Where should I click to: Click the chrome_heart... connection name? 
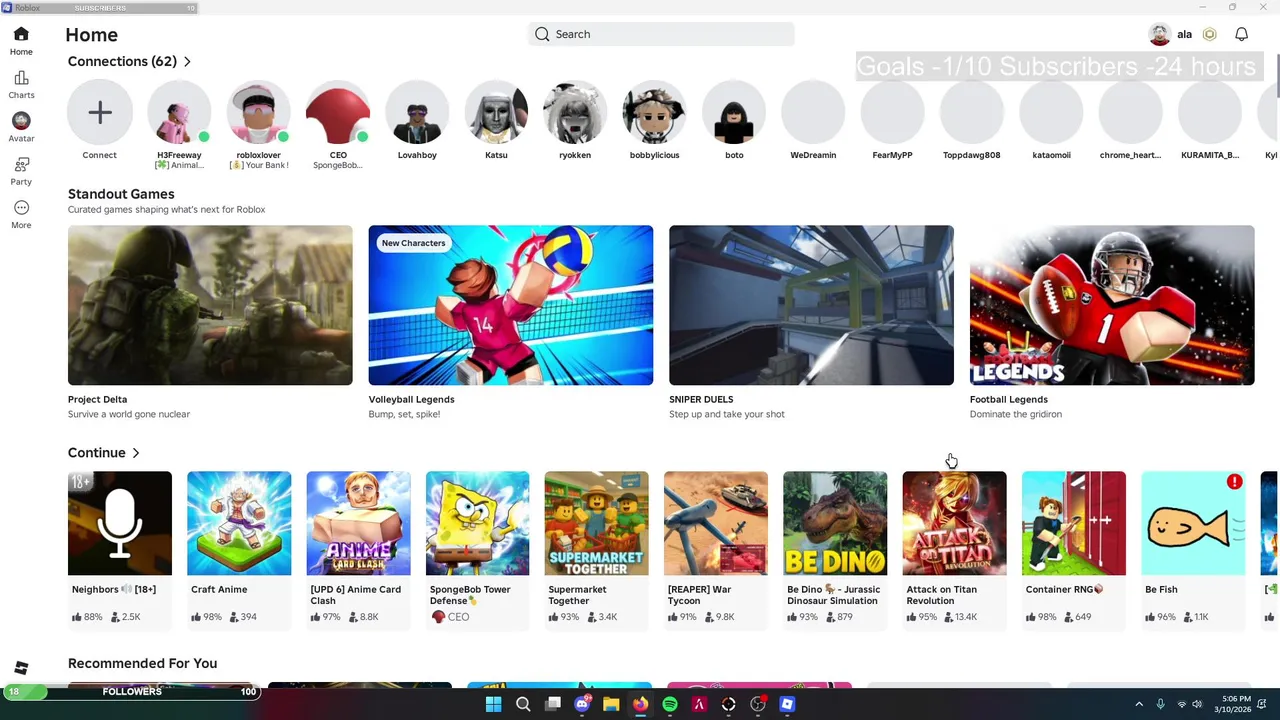1130,155
